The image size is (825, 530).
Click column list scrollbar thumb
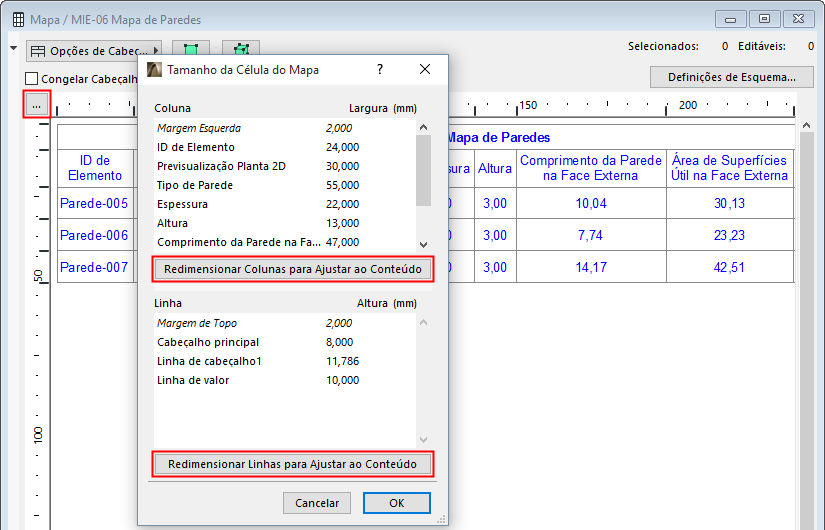point(424,170)
